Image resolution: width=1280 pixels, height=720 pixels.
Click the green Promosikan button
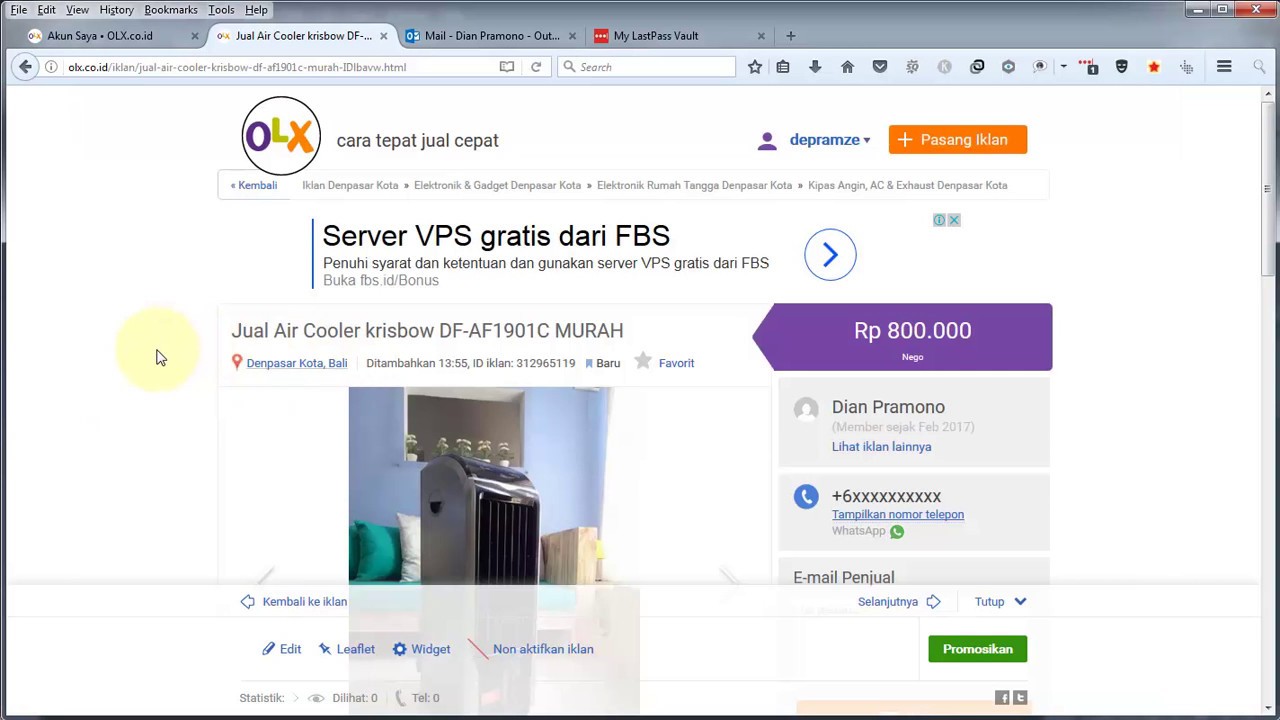point(977,649)
